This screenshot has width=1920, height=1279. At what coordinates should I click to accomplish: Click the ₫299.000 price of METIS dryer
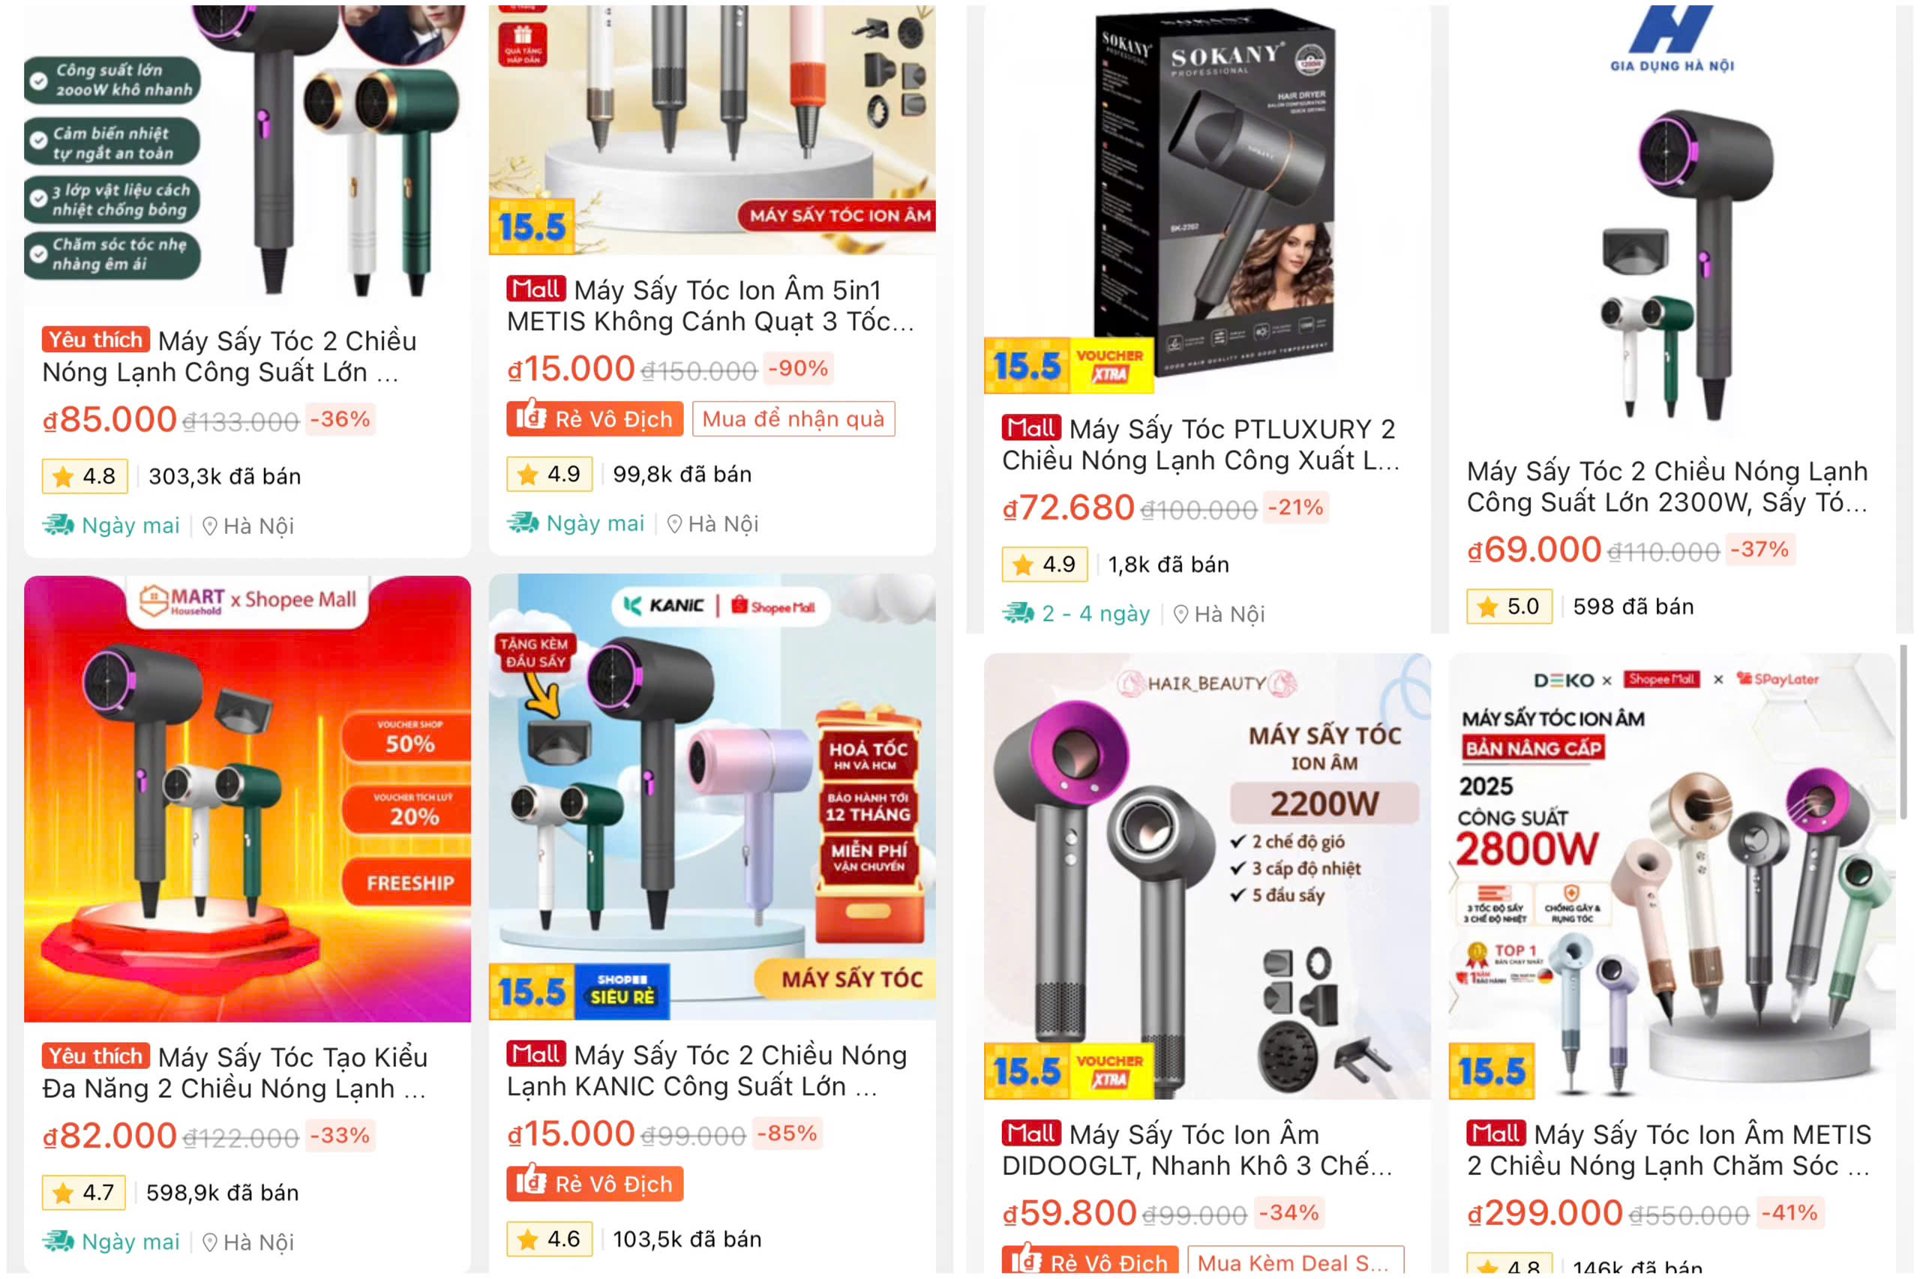[x=1544, y=1213]
